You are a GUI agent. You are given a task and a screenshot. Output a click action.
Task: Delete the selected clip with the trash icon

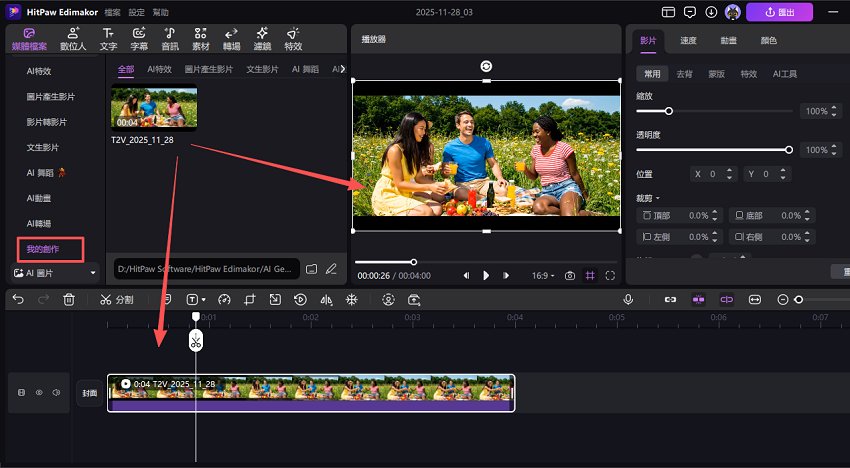[x=69, y=299]
